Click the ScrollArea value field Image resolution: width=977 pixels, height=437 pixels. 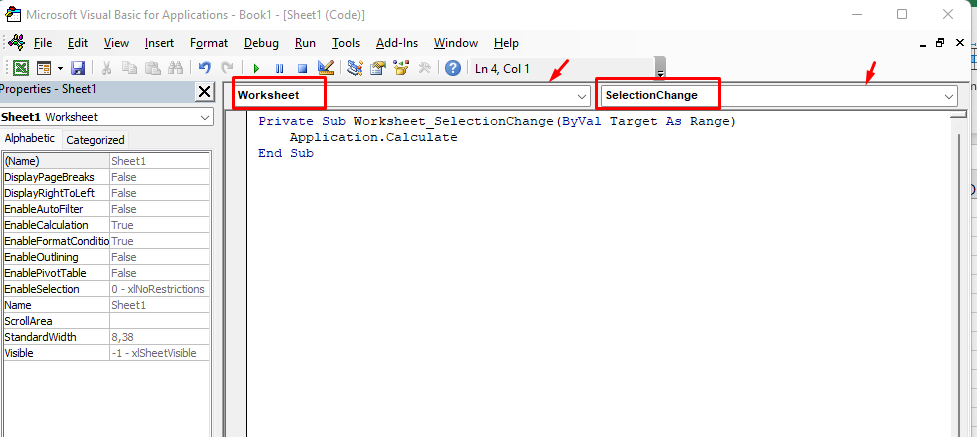160,321
